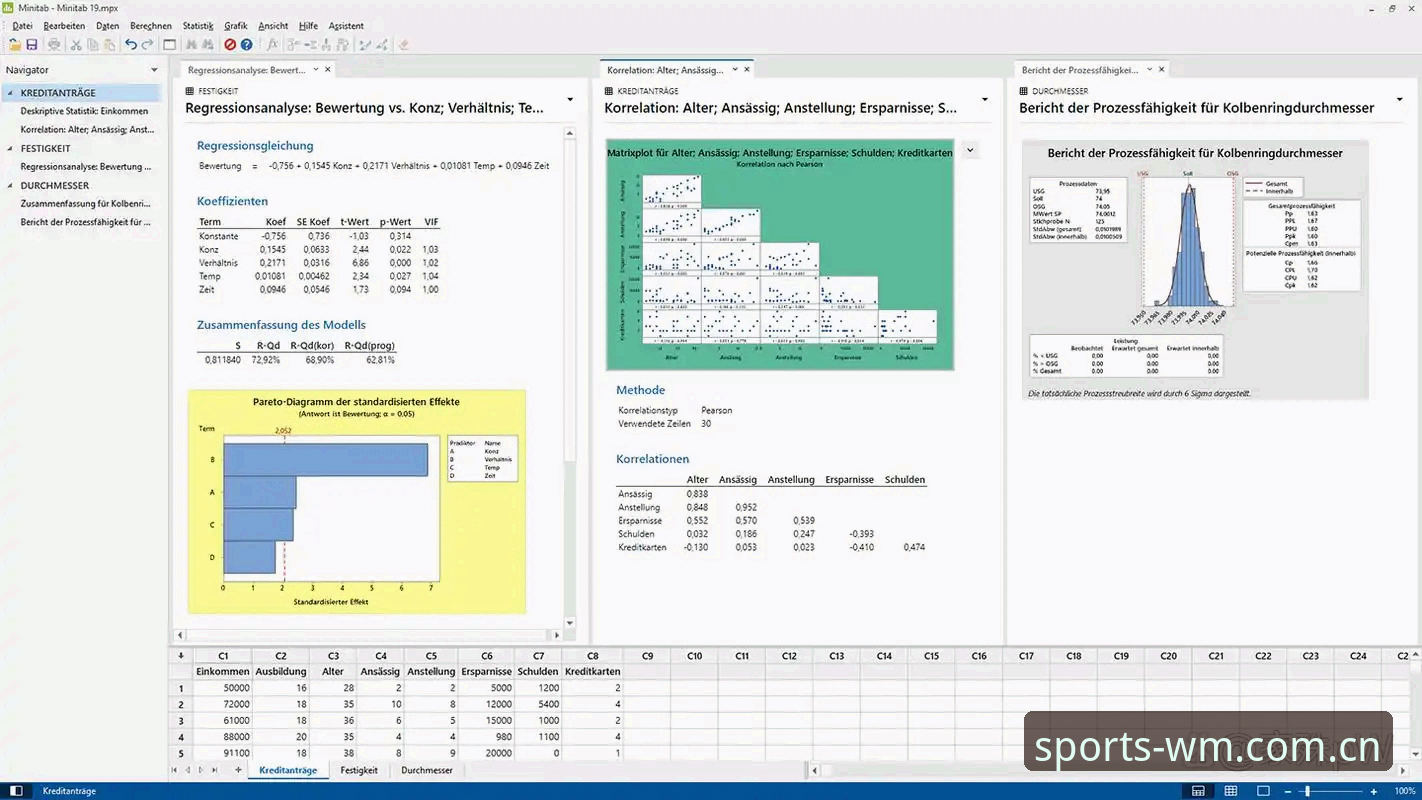
Task: Open Help via blue question mark icon
Action: click(x=247, y=45)
